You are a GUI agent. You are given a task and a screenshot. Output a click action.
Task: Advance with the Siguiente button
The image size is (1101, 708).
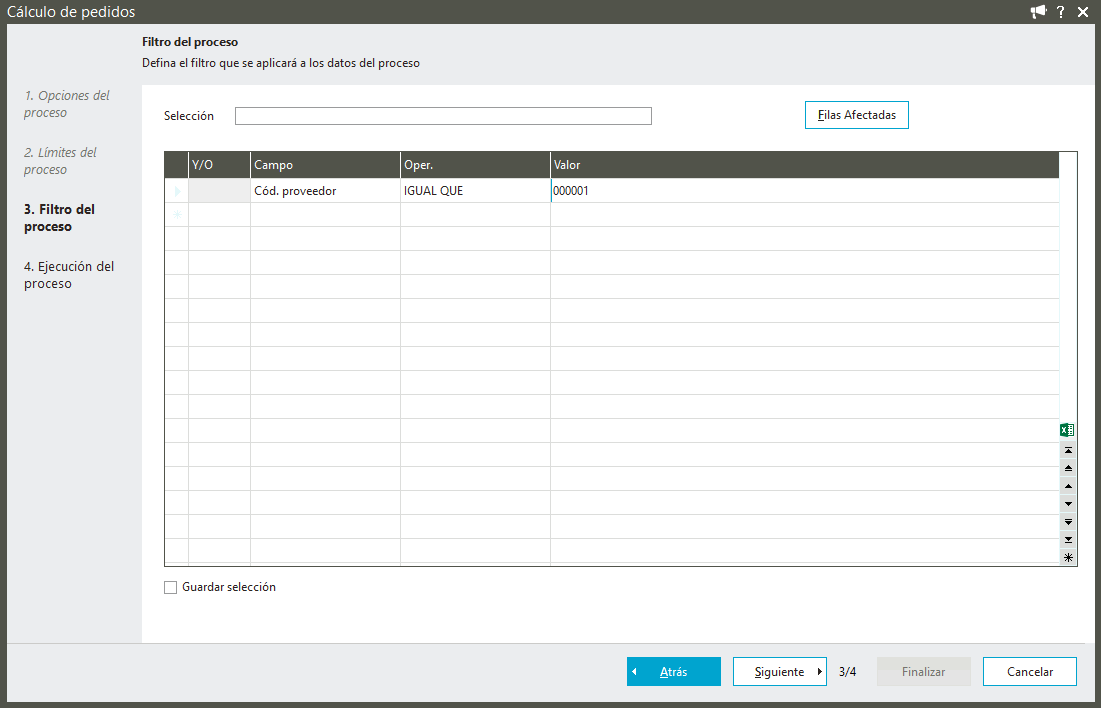point(779,671)
